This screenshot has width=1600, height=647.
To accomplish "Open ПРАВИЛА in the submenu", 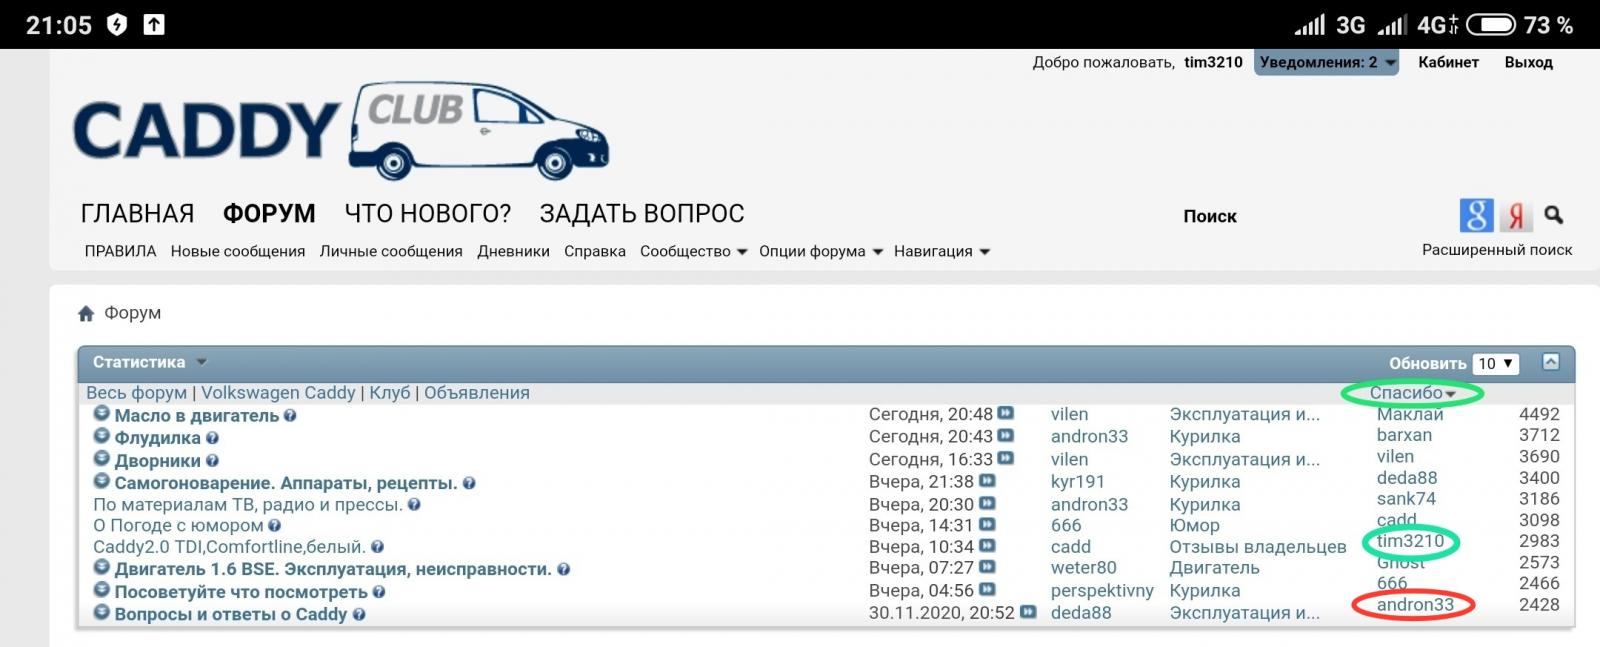I will click(120, 251).
